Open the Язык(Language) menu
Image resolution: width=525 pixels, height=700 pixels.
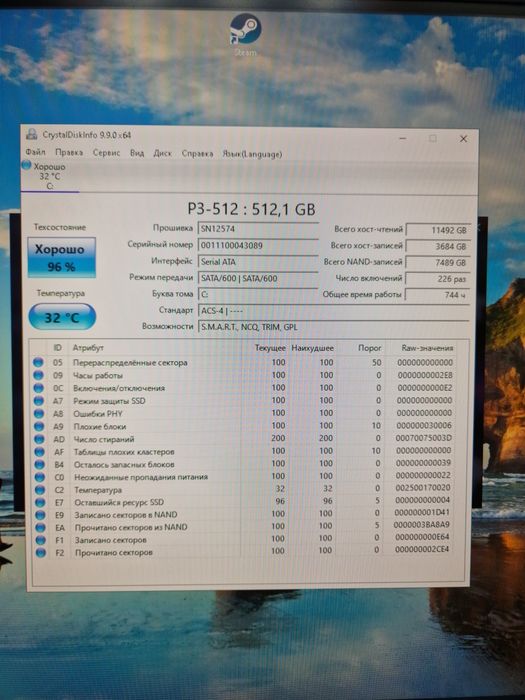coord(252,154)
